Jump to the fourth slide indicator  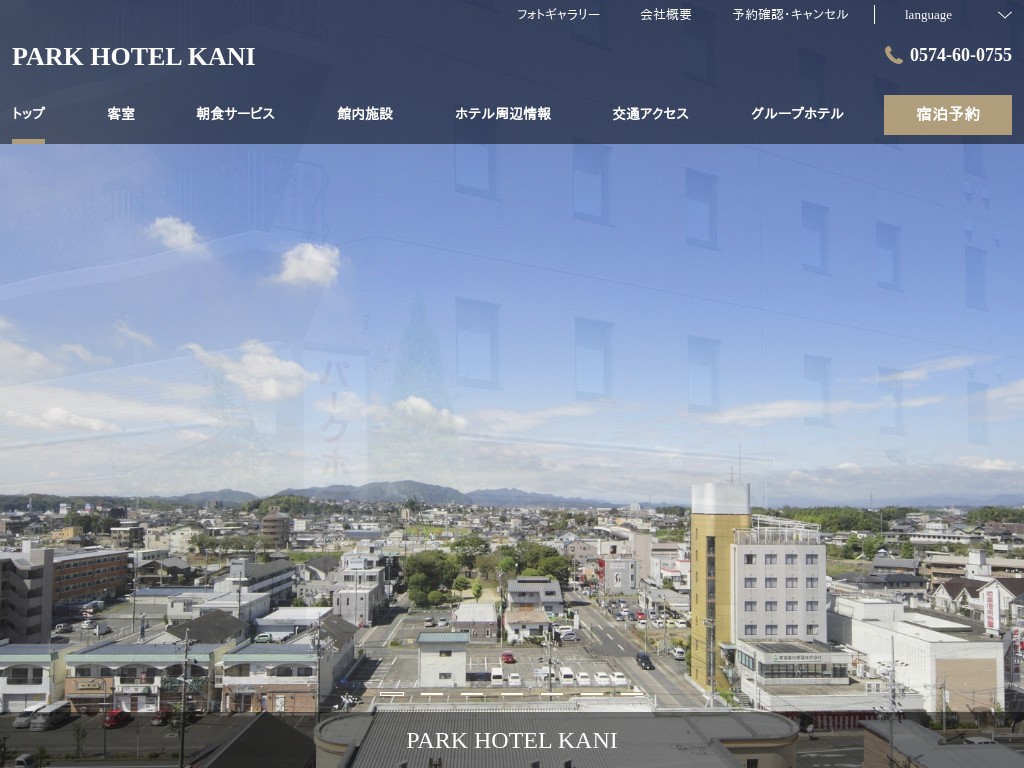tap(512, 694)
